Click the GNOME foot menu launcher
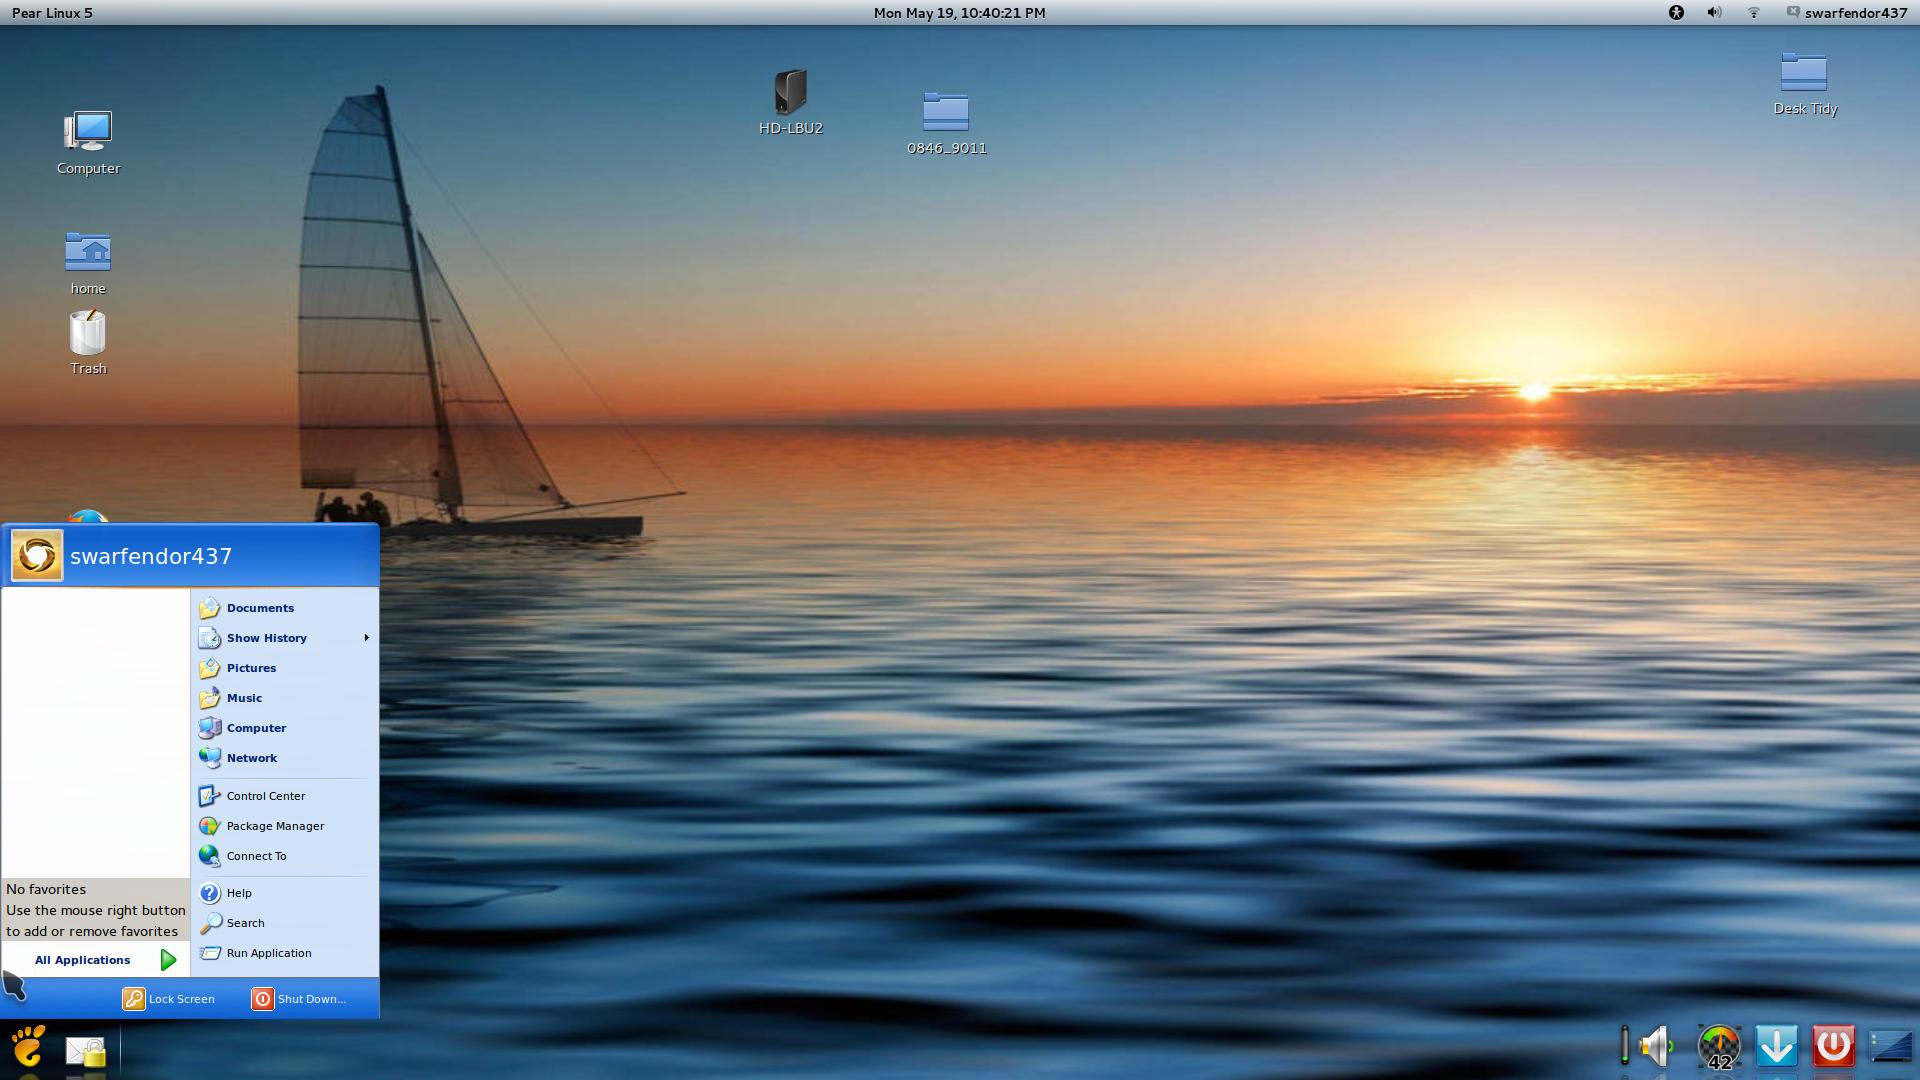This screenshot has width=1920, height=1080. [28, 1047]
